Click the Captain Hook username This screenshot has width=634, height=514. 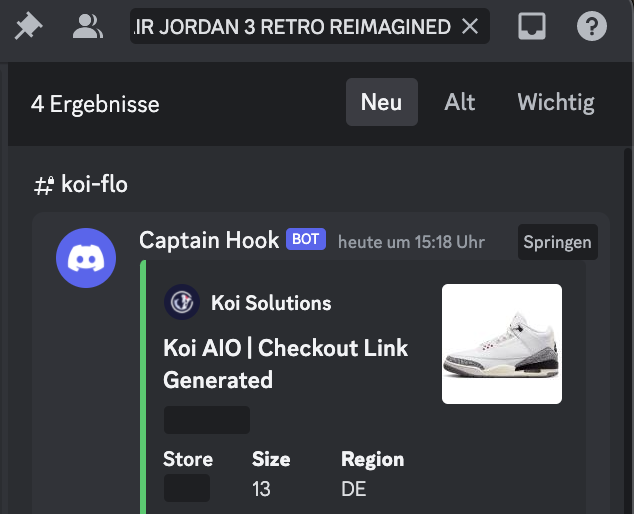209,240
